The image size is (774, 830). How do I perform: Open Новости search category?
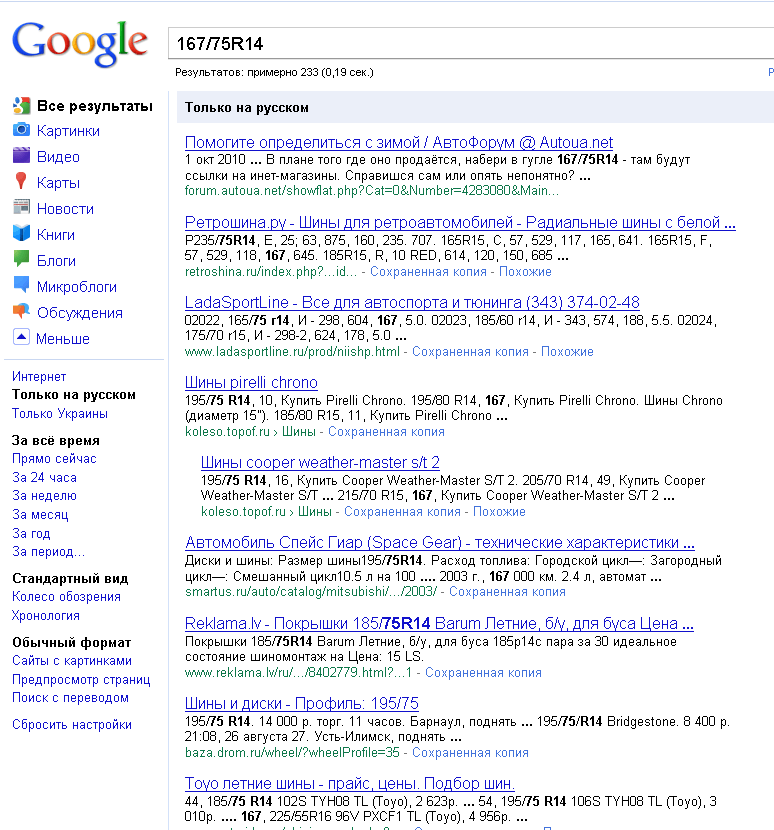tap(65, 209)
